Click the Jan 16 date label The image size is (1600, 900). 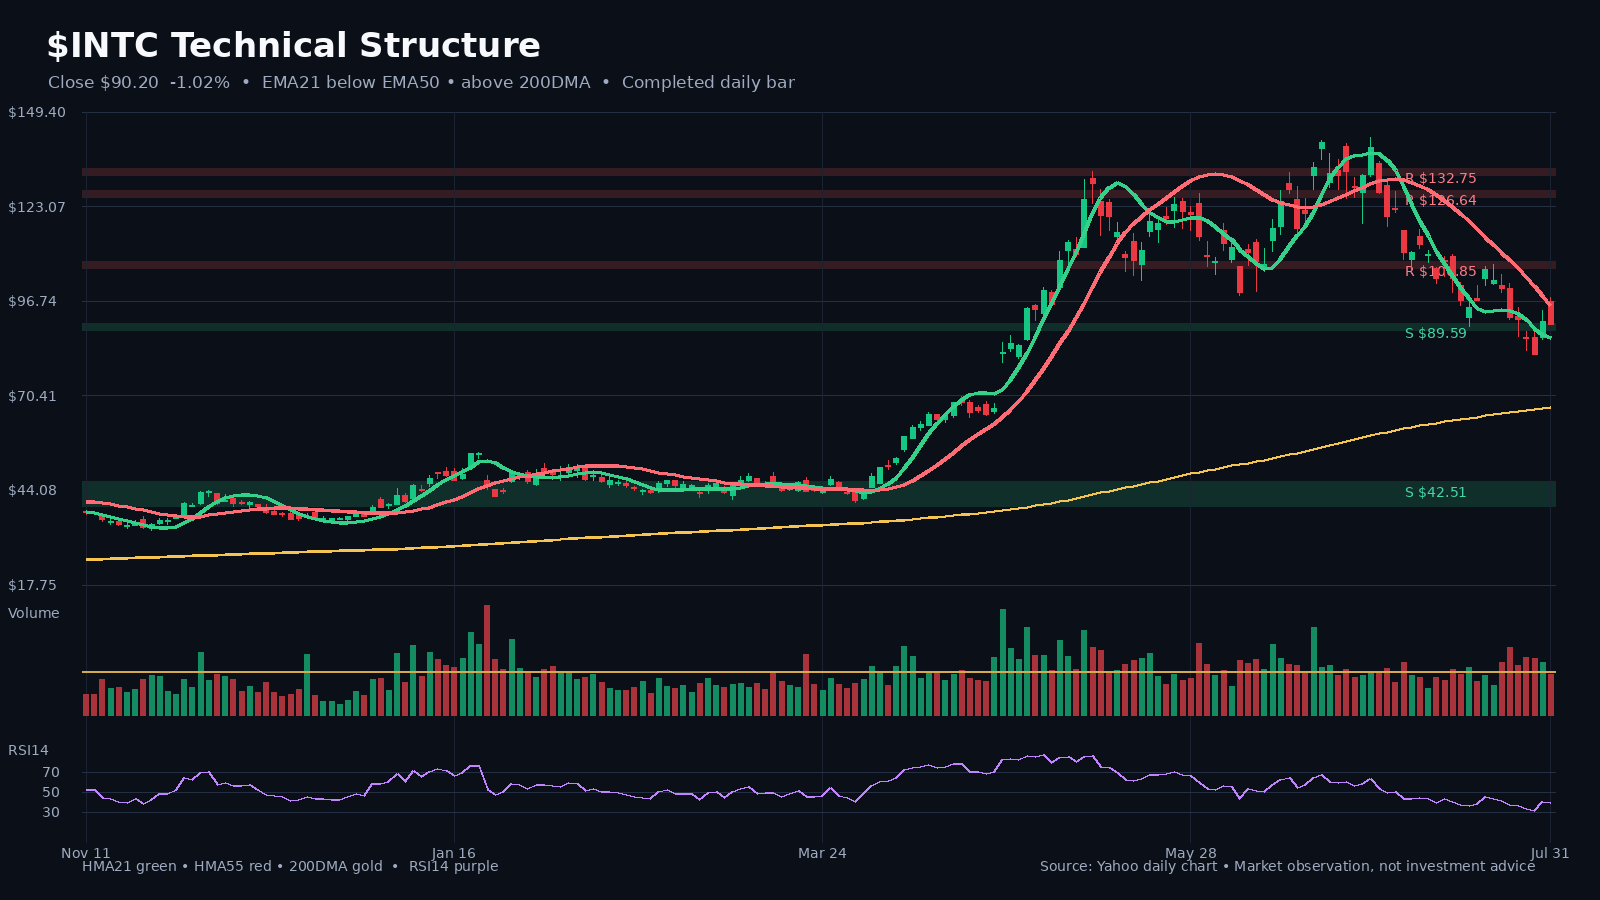[454, 853]
